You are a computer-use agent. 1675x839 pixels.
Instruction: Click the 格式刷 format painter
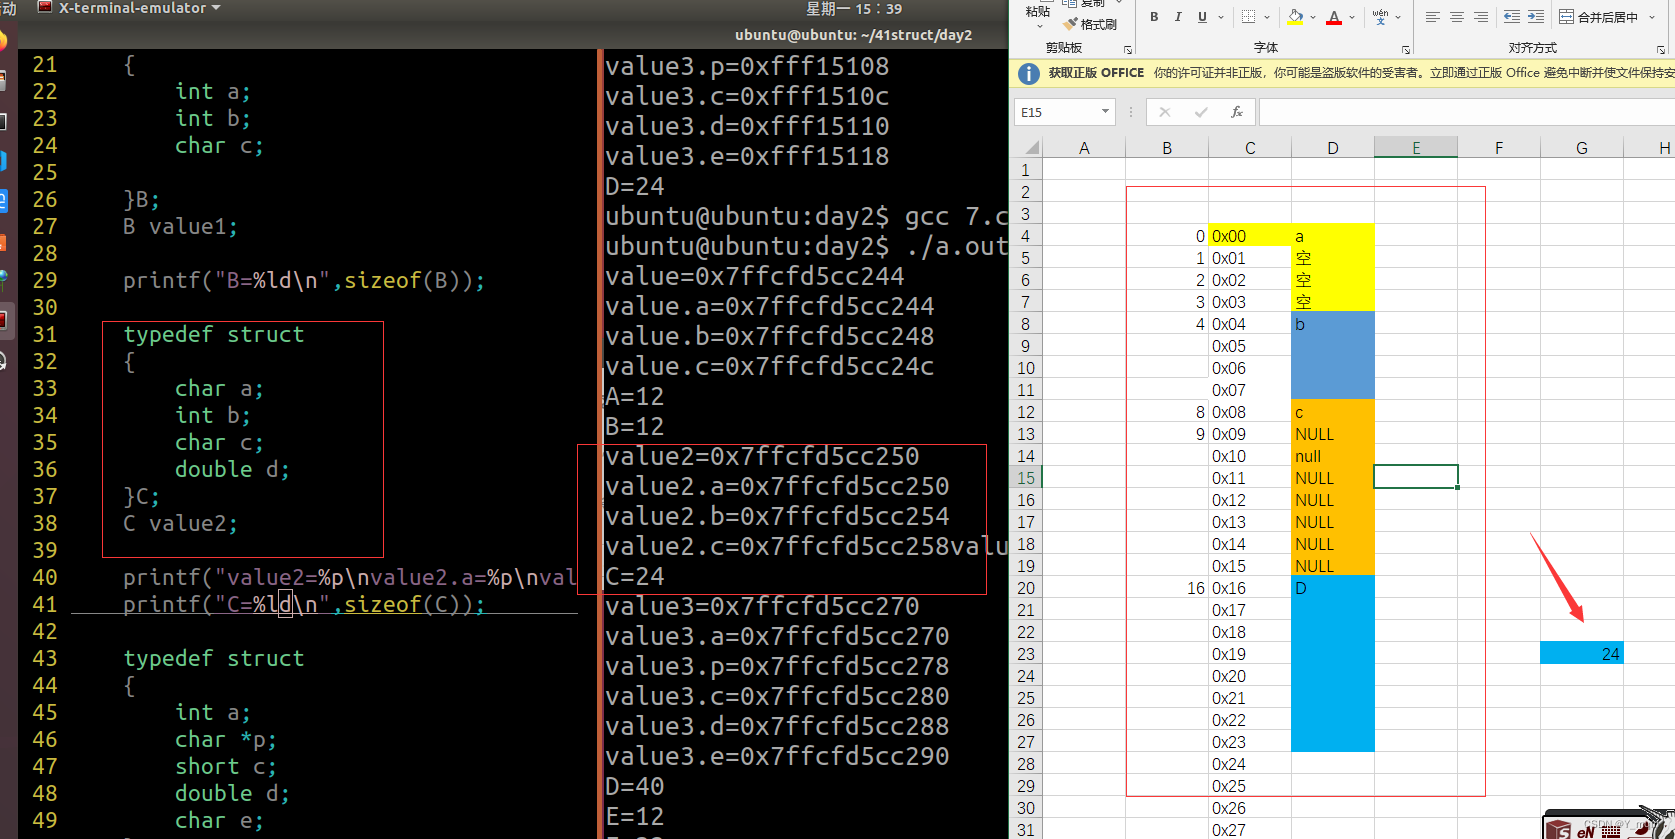point(1090,24)
